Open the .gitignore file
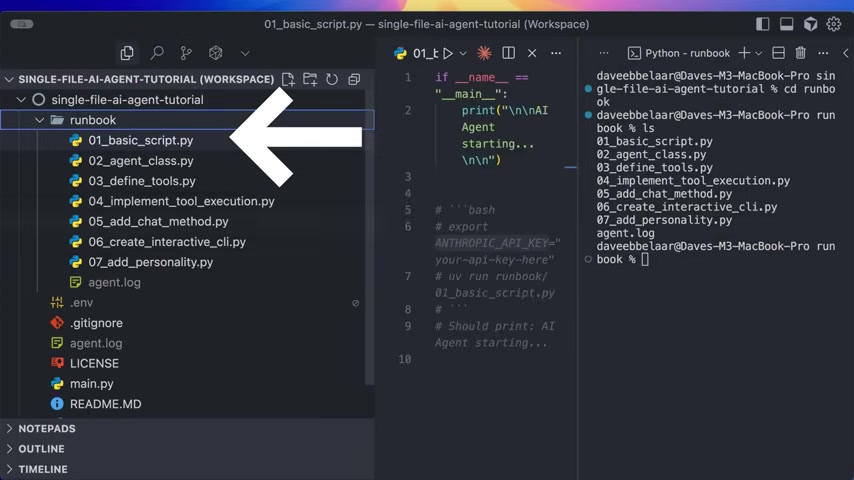 96,323
